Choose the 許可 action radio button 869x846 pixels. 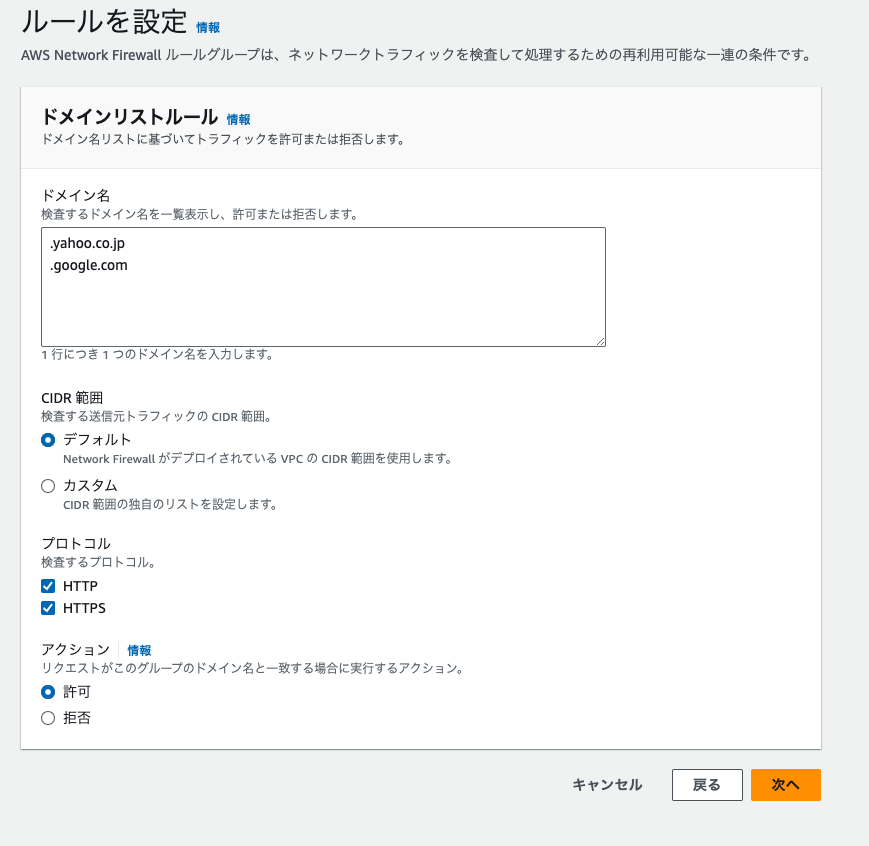tap(48, 692)
